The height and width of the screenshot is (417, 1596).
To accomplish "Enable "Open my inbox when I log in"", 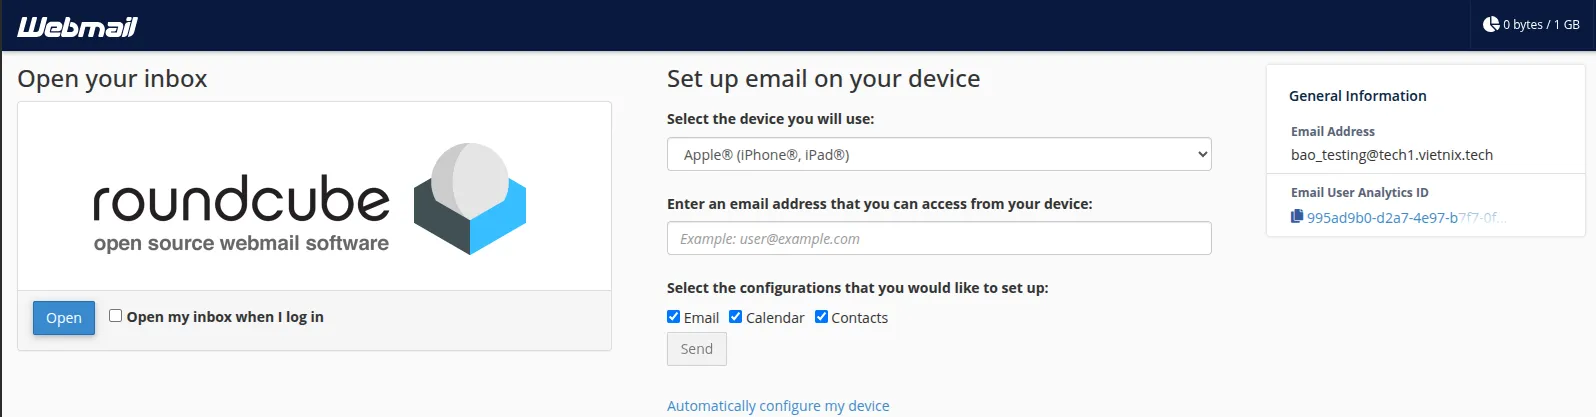I will coord(116,316).
